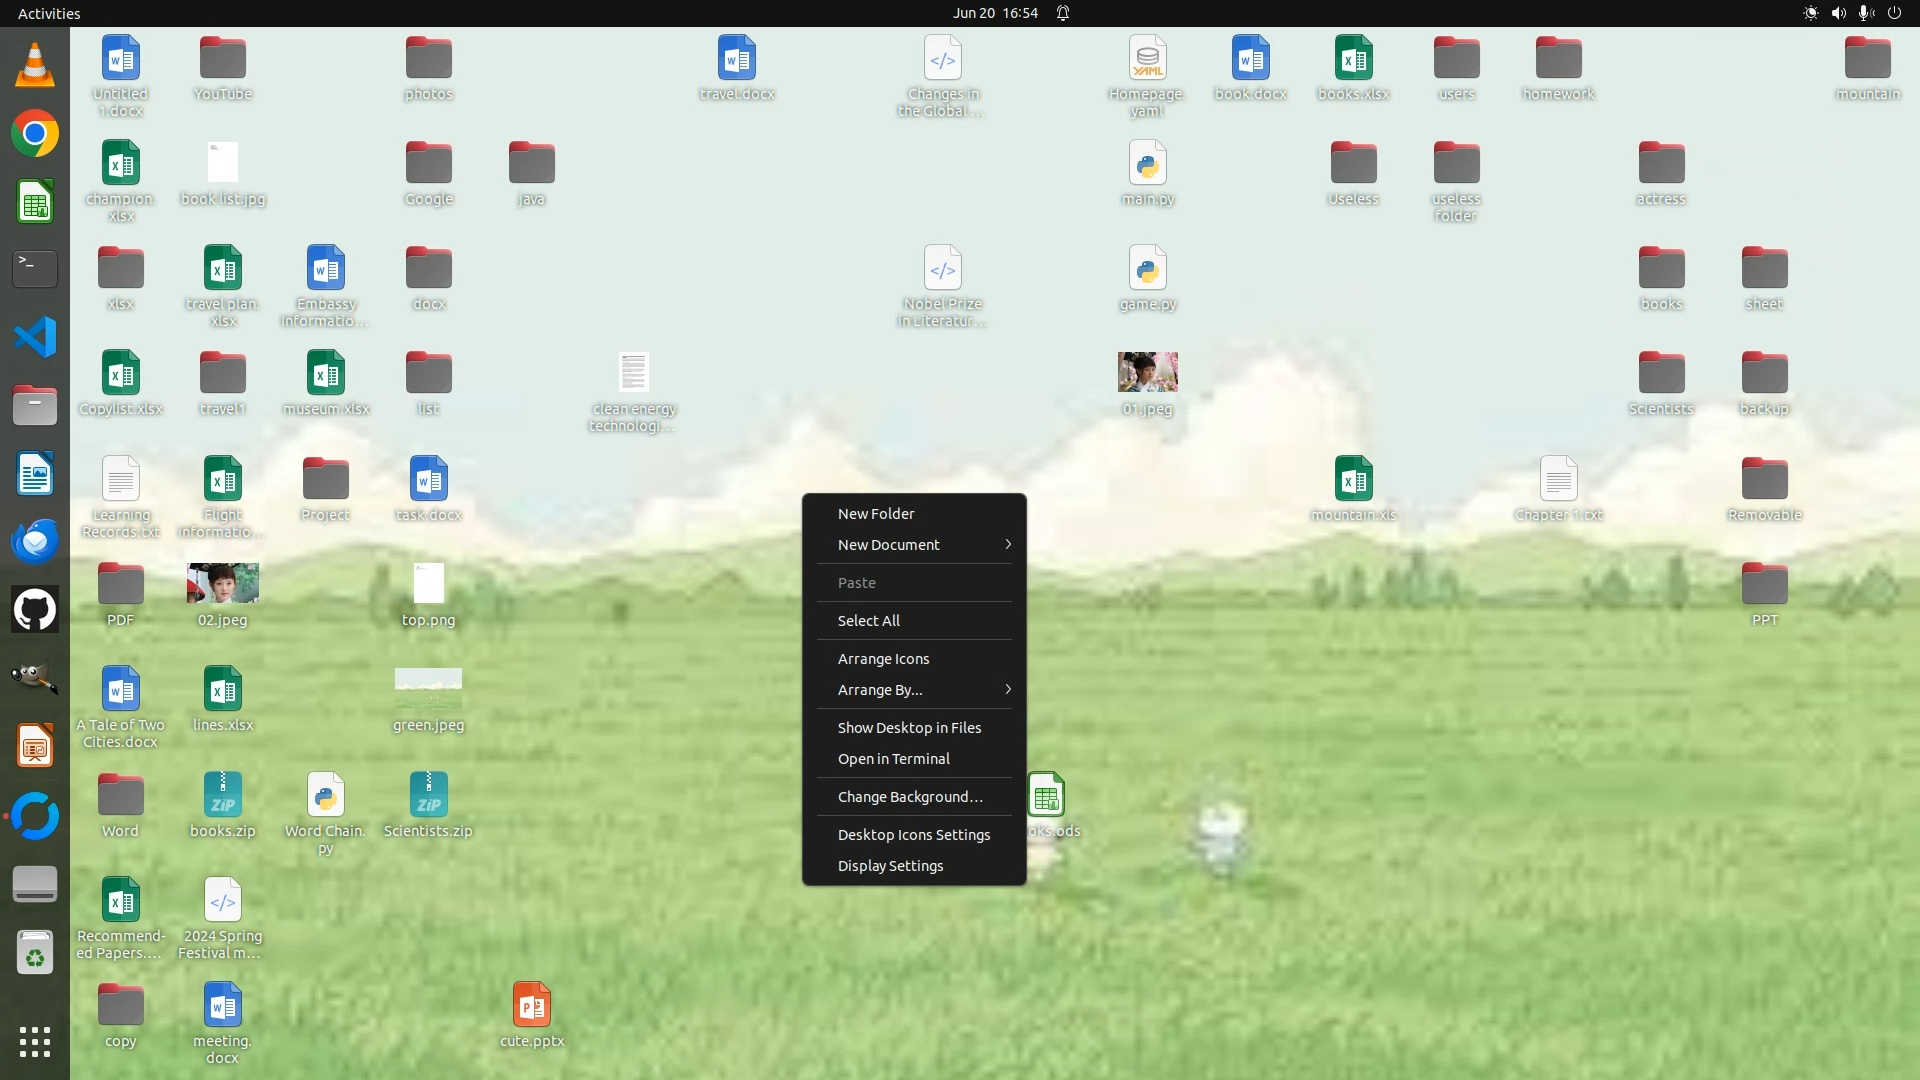Select the Scientists.zip archive icon

tap(428, 796)
